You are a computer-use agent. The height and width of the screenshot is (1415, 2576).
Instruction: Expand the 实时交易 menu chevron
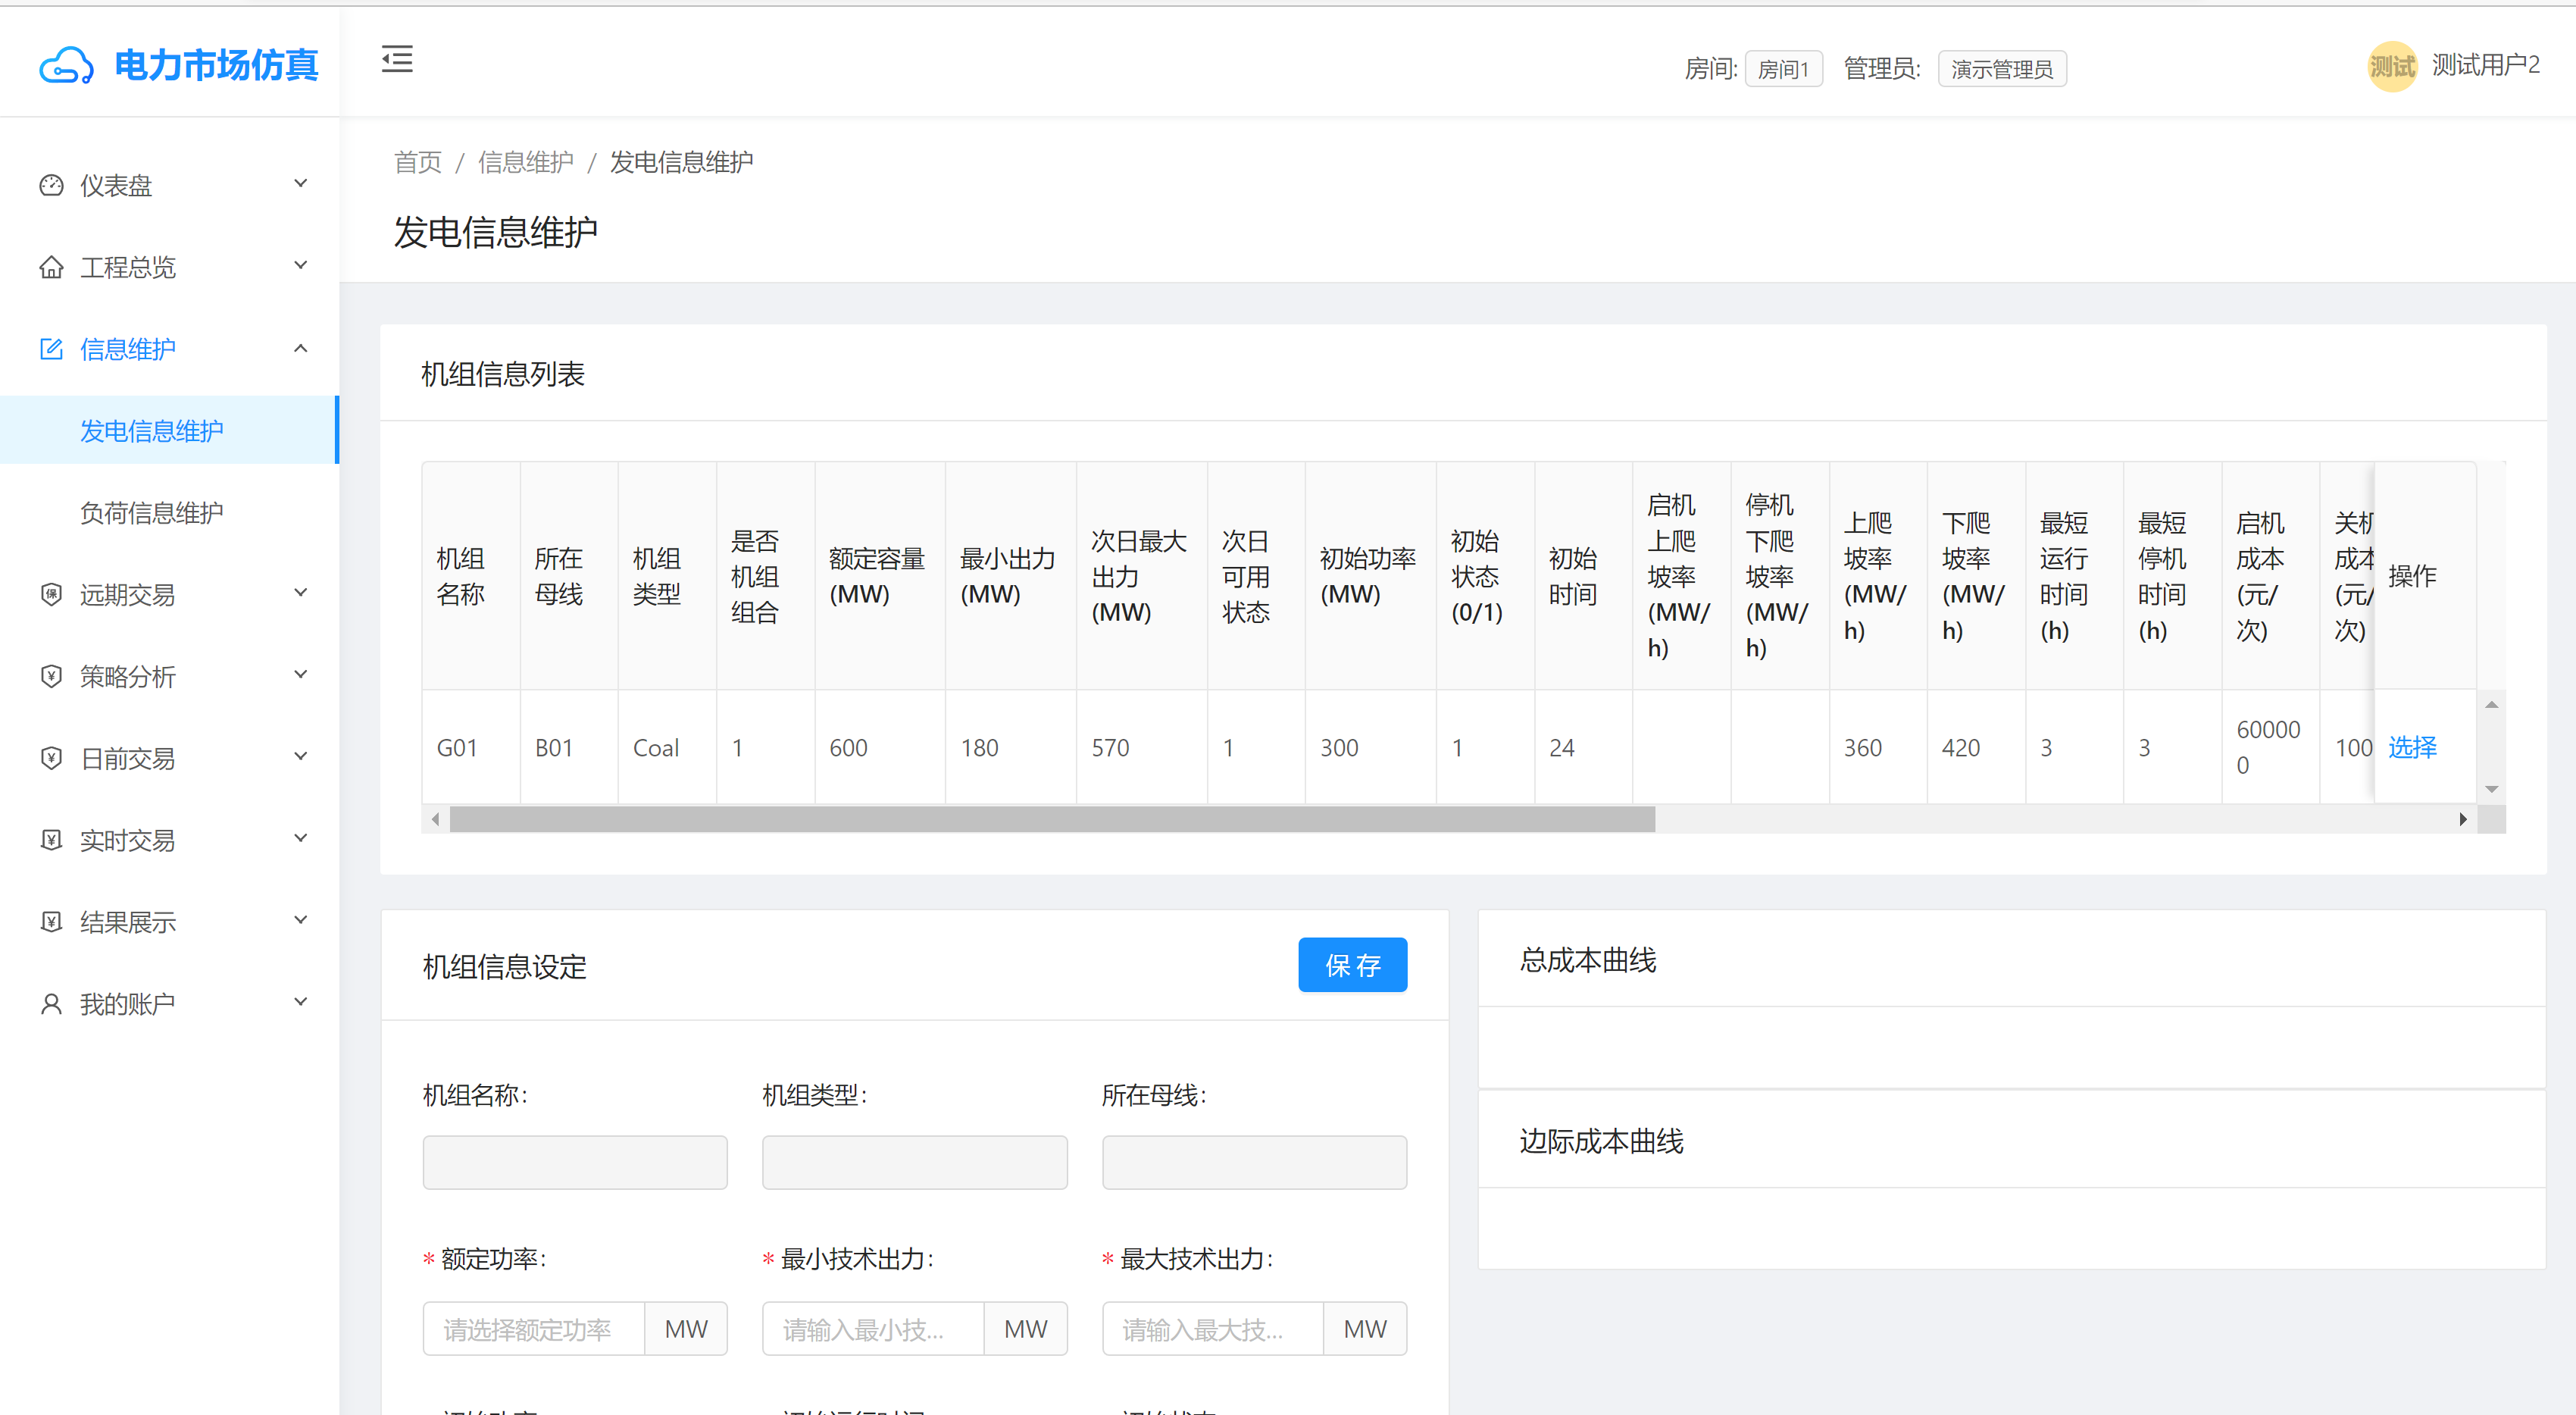tap(300, 838)
